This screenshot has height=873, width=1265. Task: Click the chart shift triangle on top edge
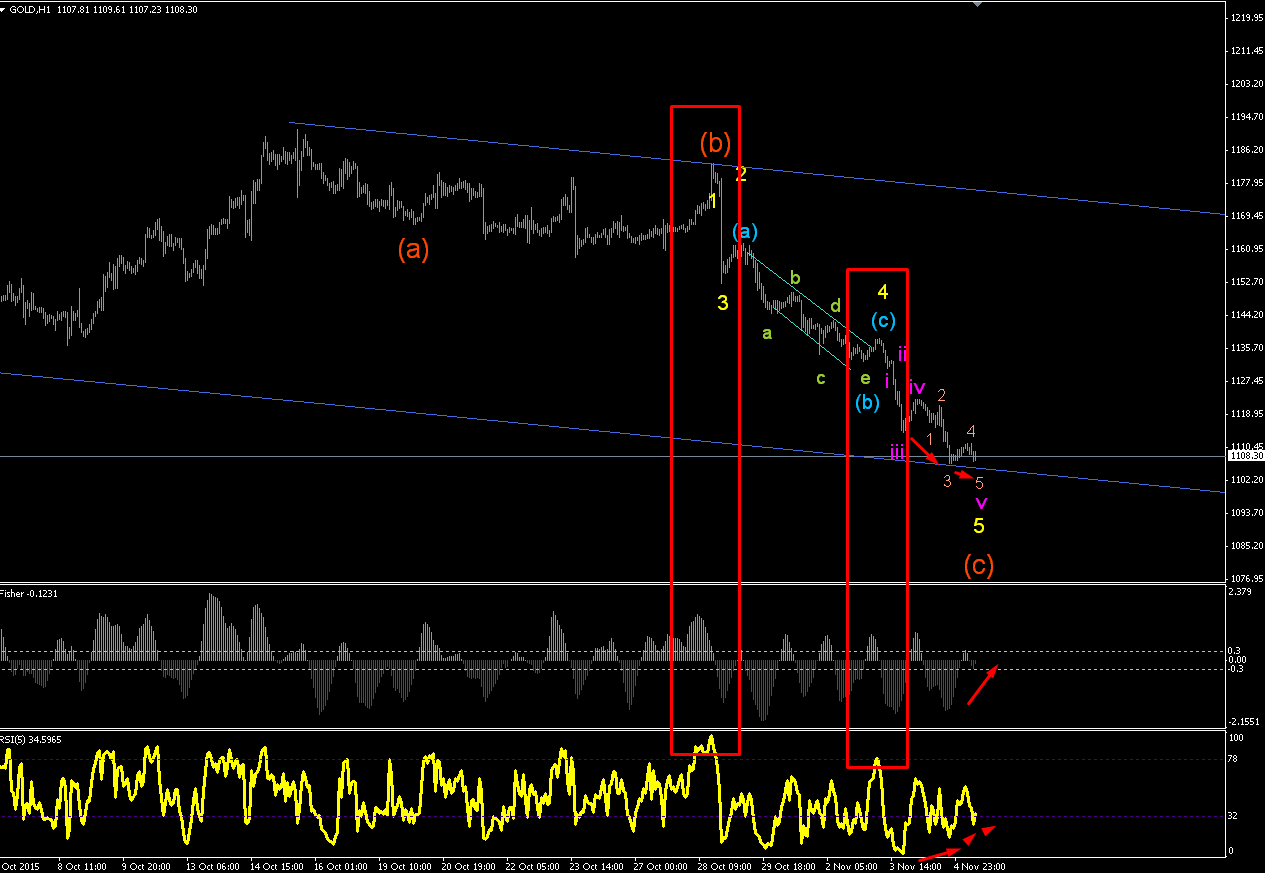(979, 4)
